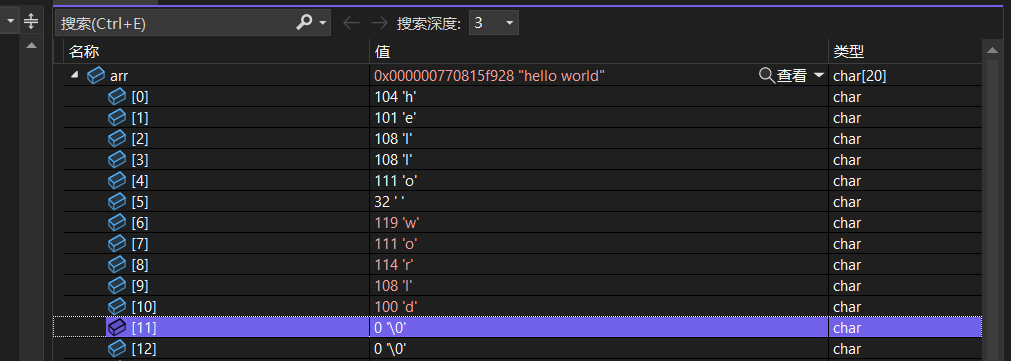Click the cube icon for element [6]
1011x361 pixels.
(x=117, y=222)
